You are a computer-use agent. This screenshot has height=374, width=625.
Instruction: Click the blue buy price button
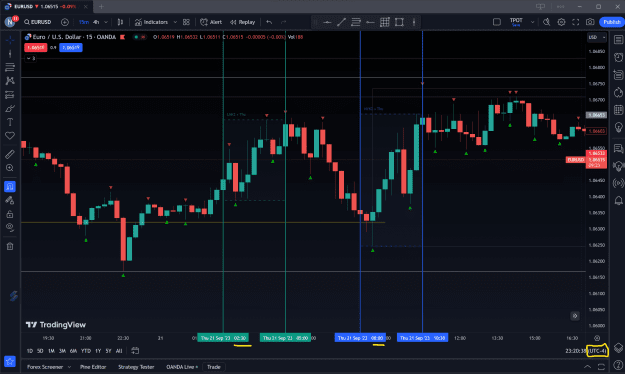tap(71, 47)
